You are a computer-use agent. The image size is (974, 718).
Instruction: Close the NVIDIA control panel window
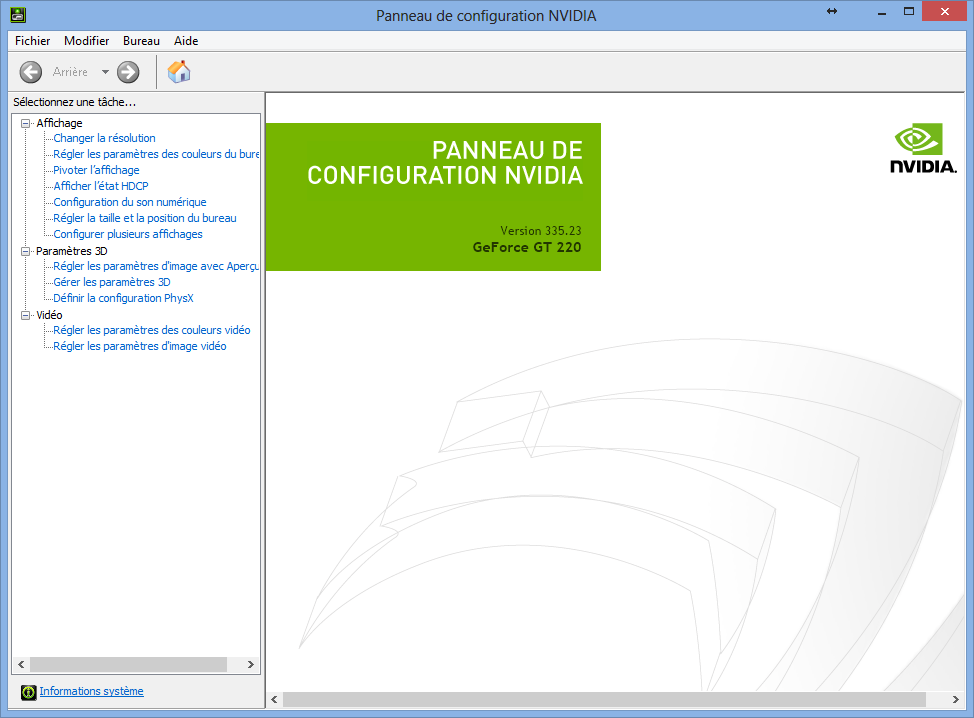[945, 11]
